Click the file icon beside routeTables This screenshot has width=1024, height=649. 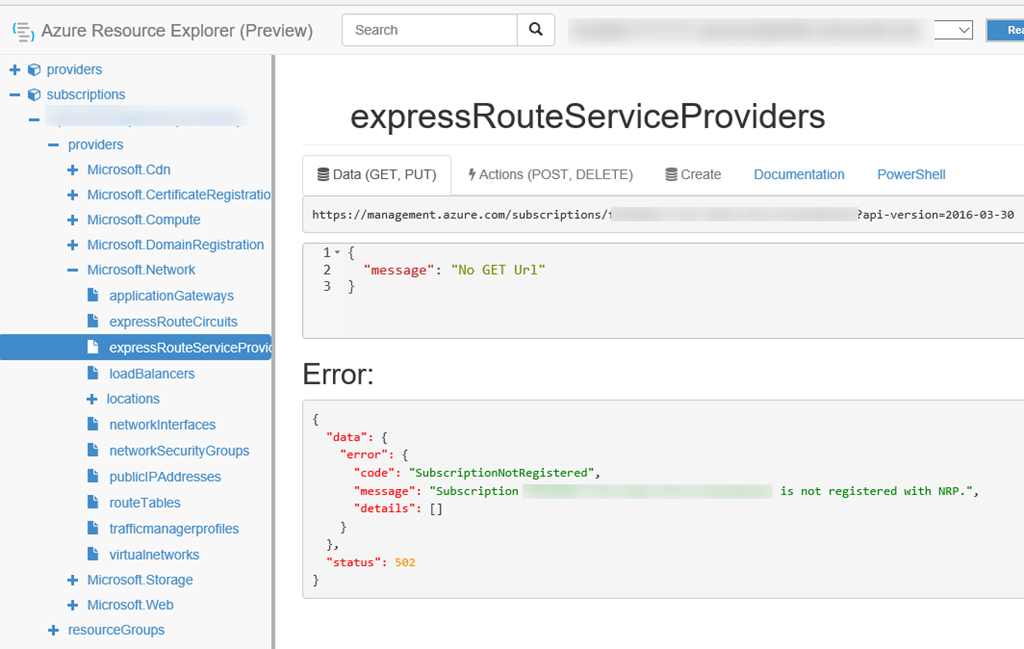(x=93, y=503)
